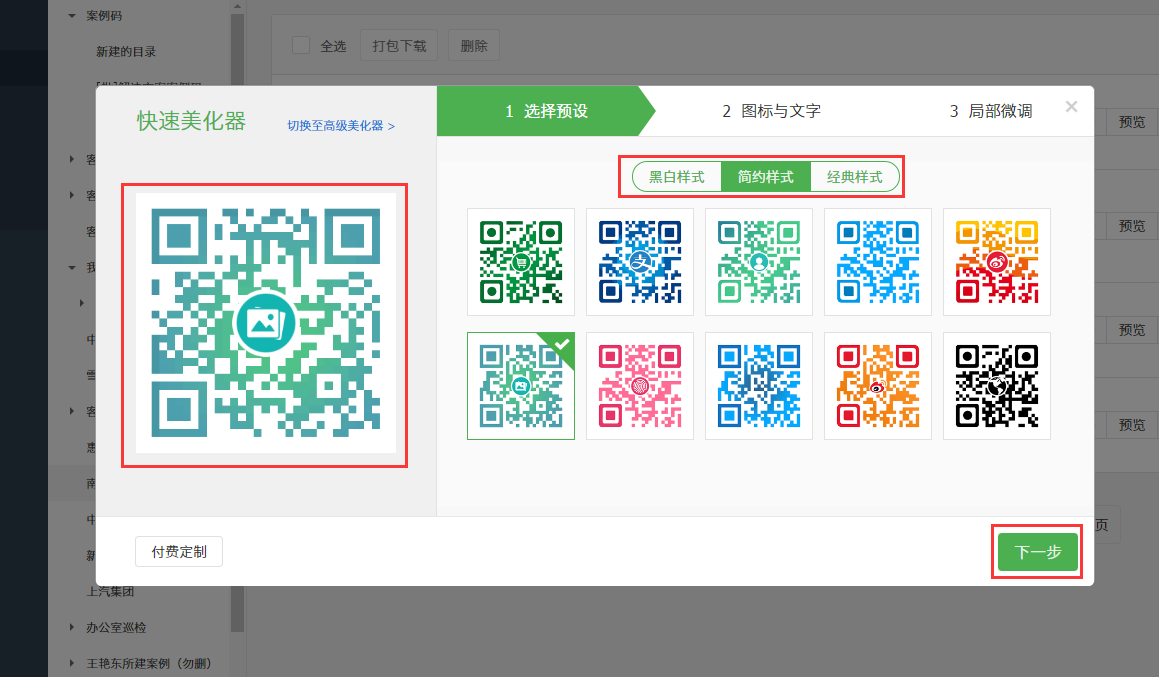This screenshot has width=1159, height=677.
Task: Switch to 经典样式 style option
Action: 855,176
